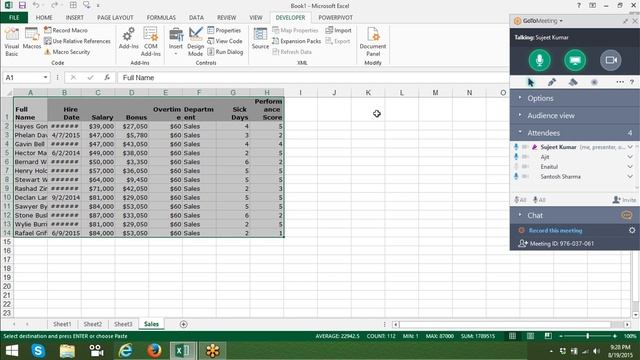
Task: Open Macro Security settings
Action: tap(67, 52)
